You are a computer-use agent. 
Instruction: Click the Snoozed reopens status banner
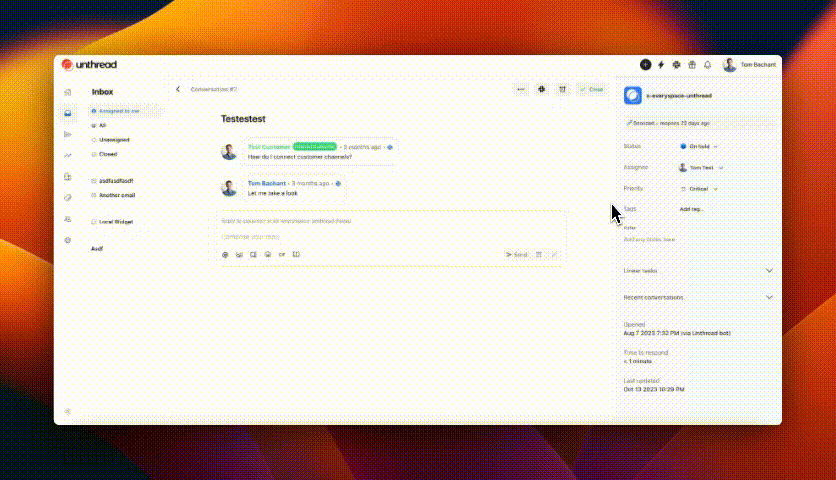pos(698,123)
